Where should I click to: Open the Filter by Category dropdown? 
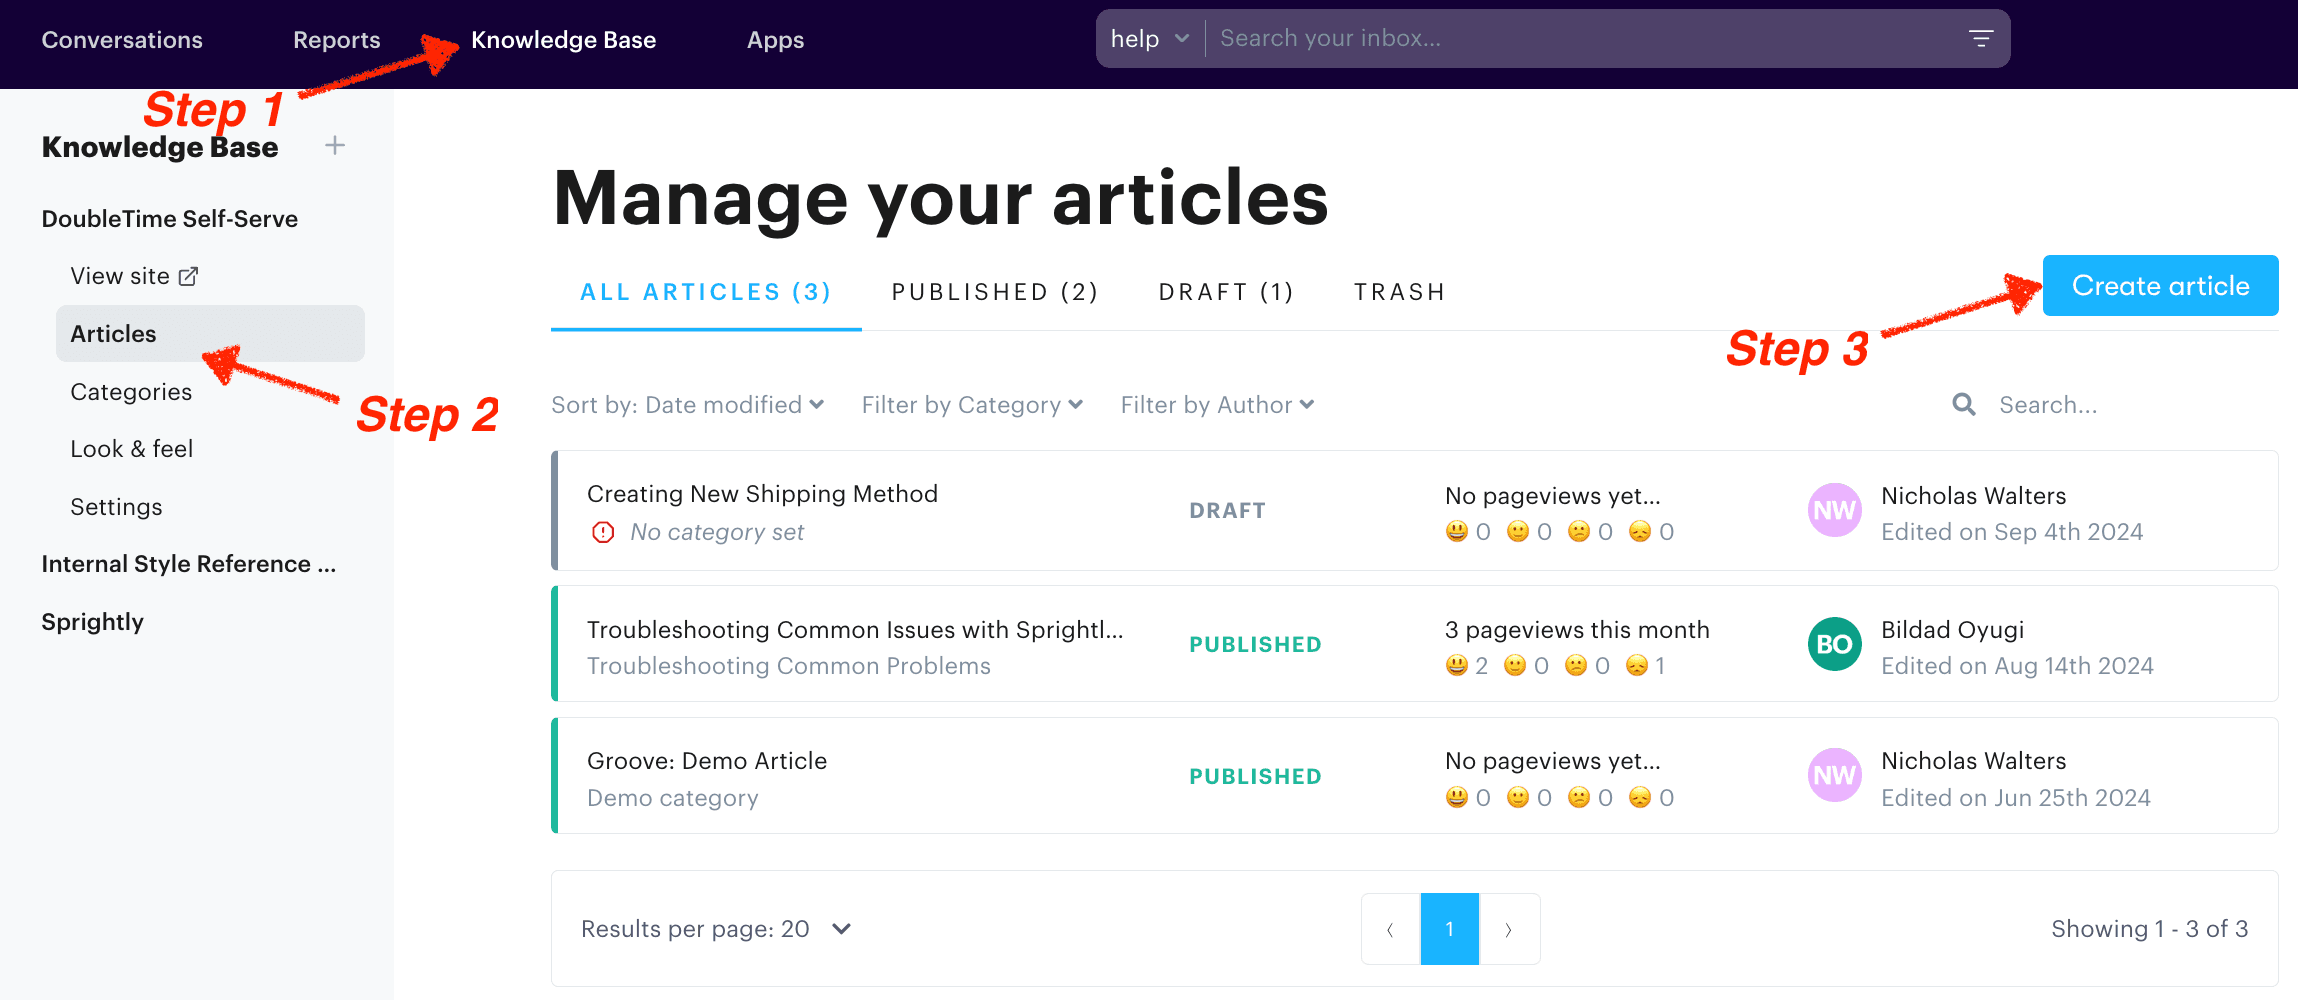pyautogui.click(x=970, y=404)
